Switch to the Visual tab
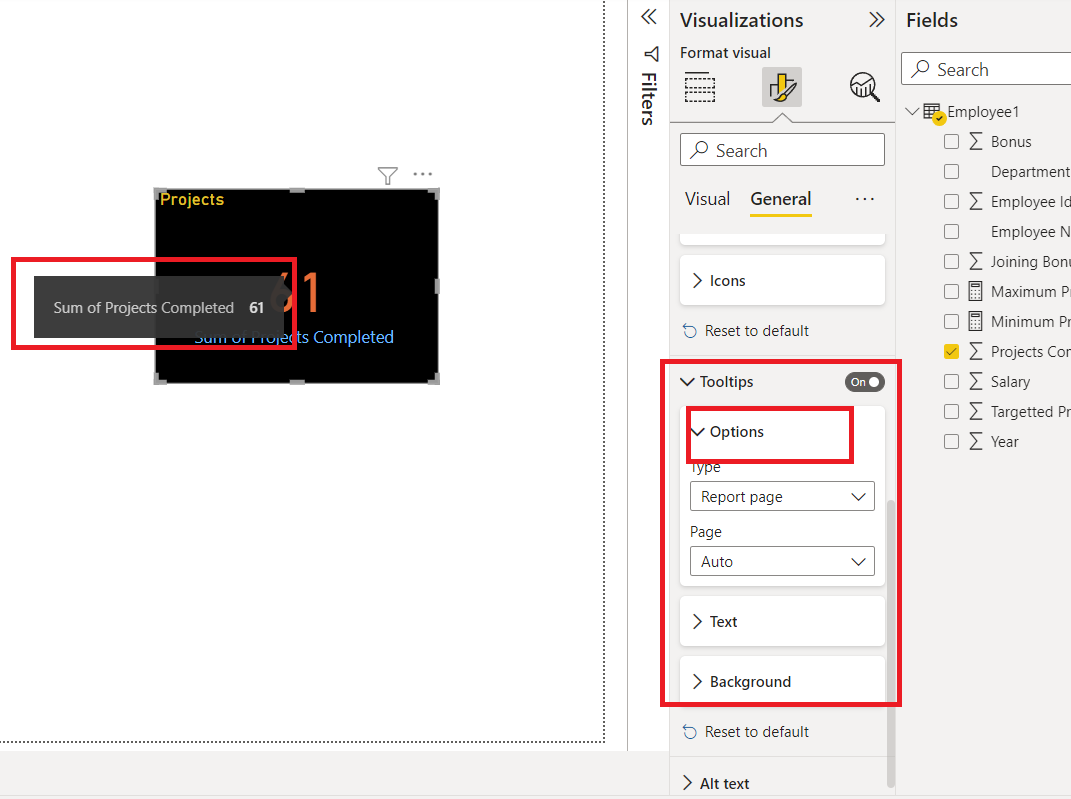 click(x=707, y=199)
